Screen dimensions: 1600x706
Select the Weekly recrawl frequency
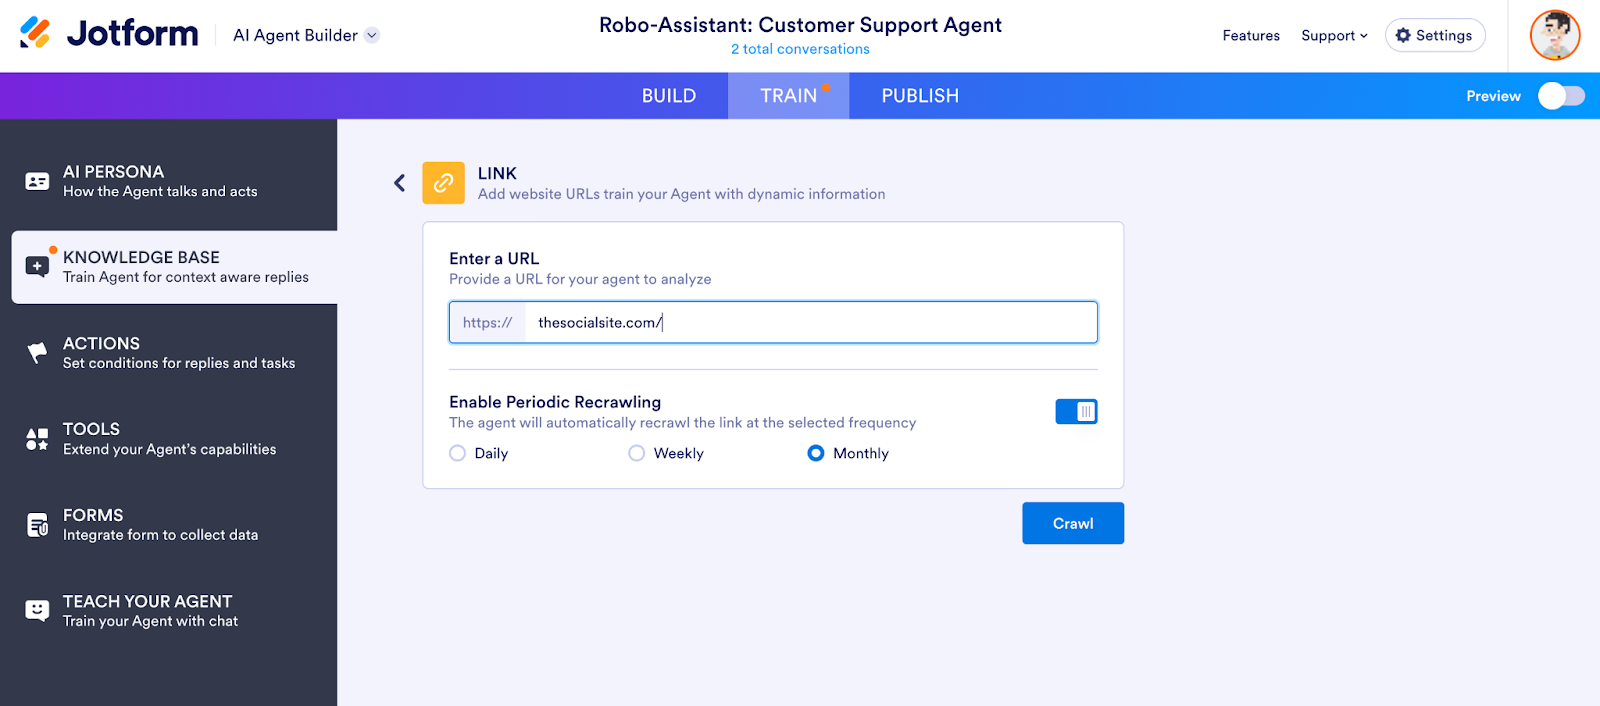pos(637,453)
